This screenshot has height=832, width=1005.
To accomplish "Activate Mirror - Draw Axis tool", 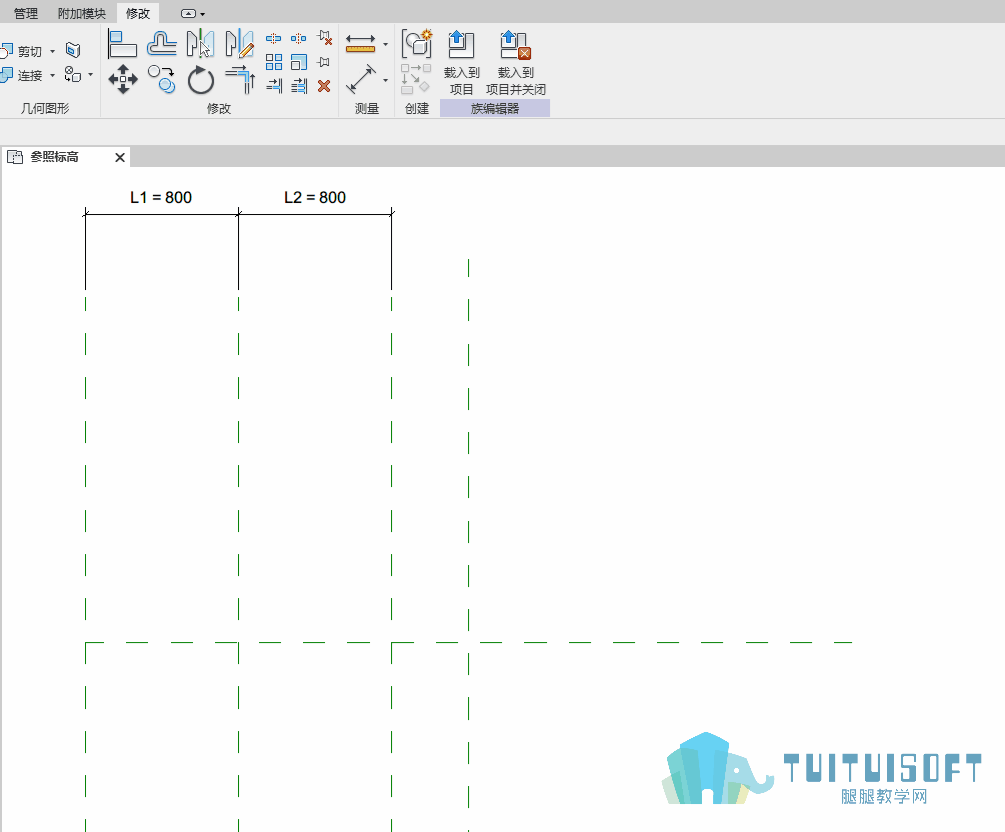I will (x=240, y=44).
